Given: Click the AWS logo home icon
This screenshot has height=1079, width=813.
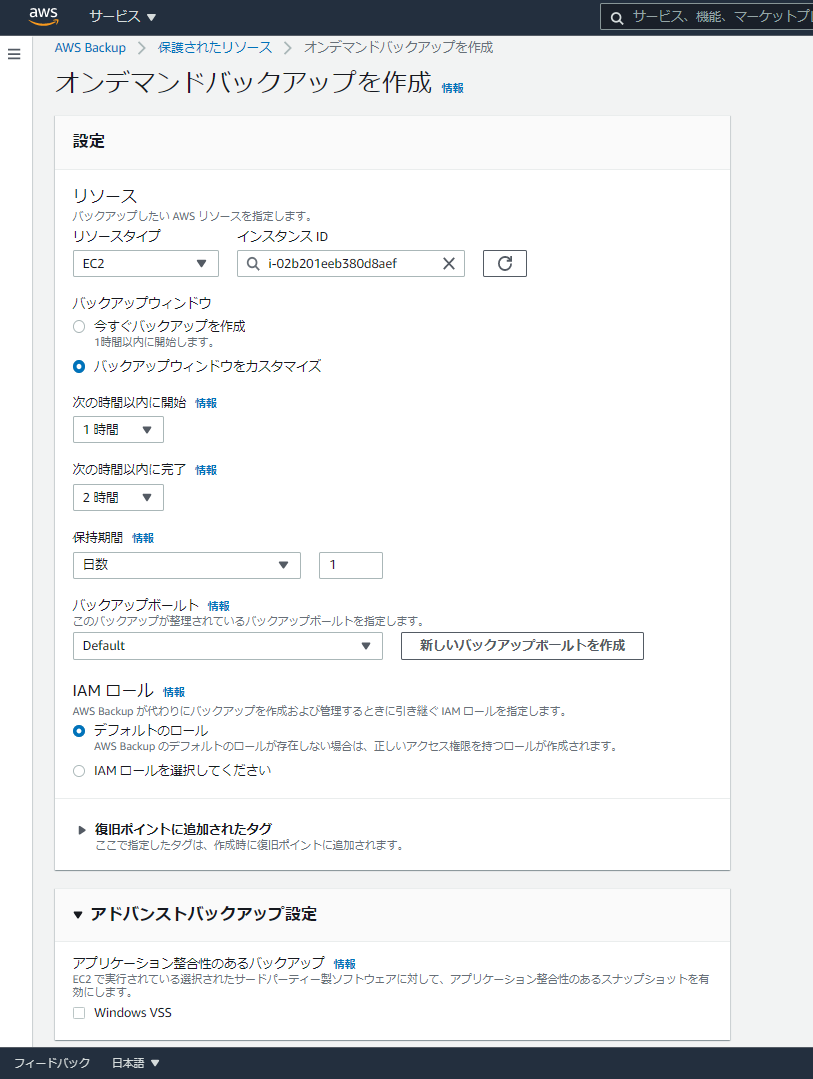Looking at the screenshot, I should 43,16.
